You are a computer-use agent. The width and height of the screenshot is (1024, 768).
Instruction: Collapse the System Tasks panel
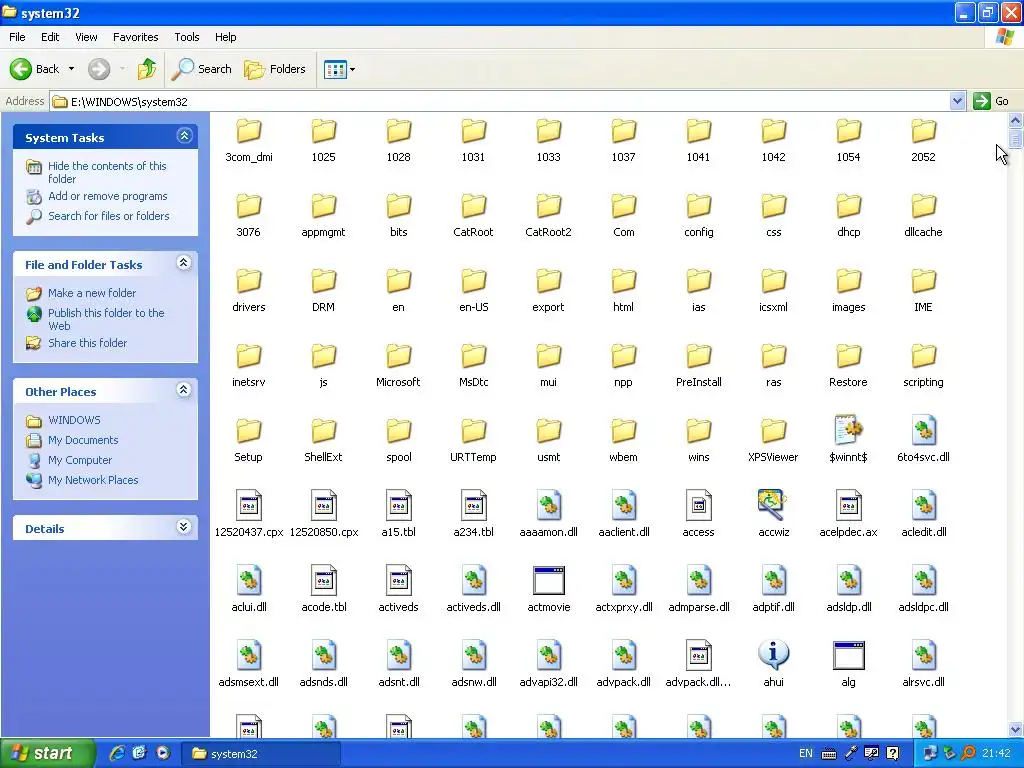pos(184,136)
